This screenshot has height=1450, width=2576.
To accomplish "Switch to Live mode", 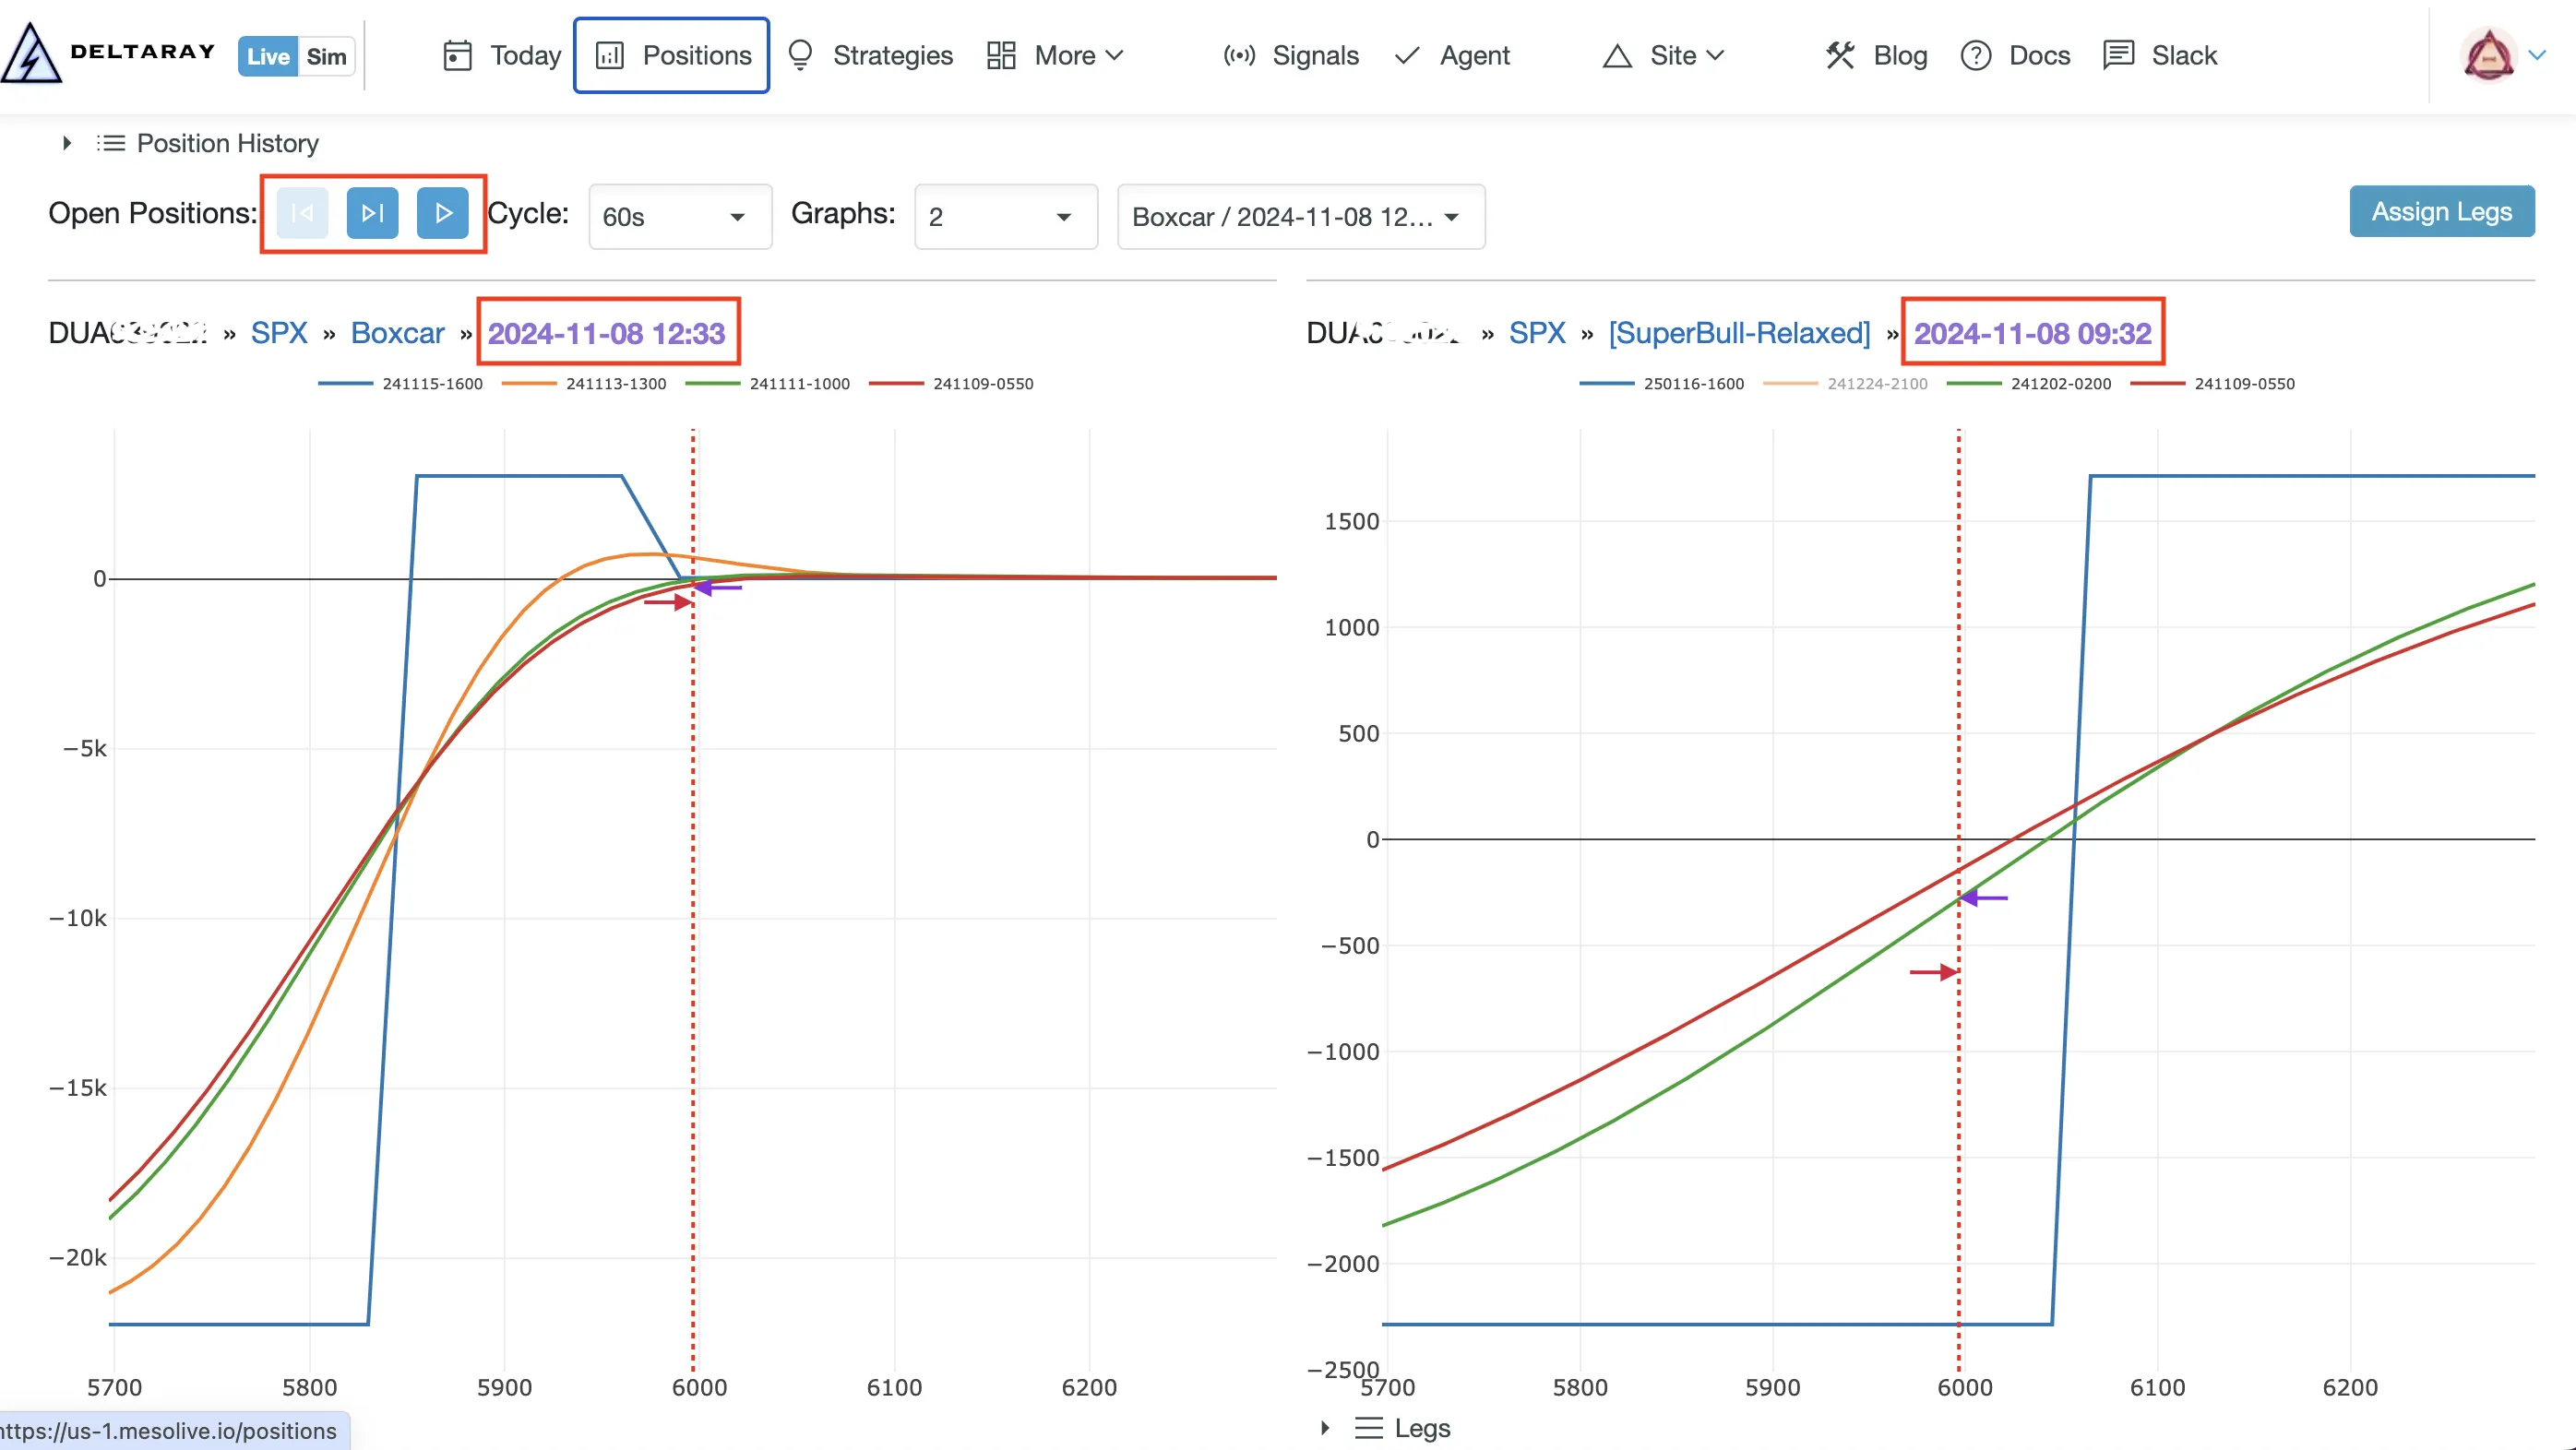I will (267, 56).
